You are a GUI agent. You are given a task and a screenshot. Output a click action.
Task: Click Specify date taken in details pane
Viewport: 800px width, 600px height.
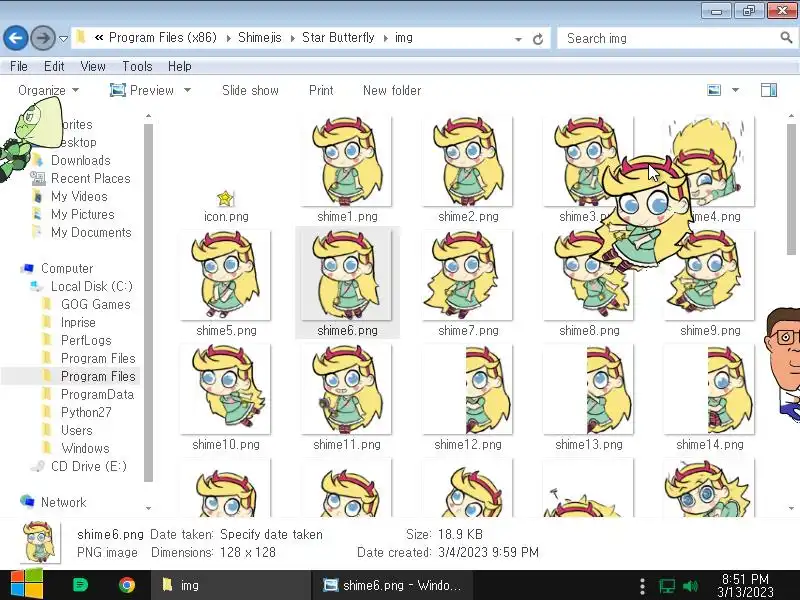[x=271, y=534]
